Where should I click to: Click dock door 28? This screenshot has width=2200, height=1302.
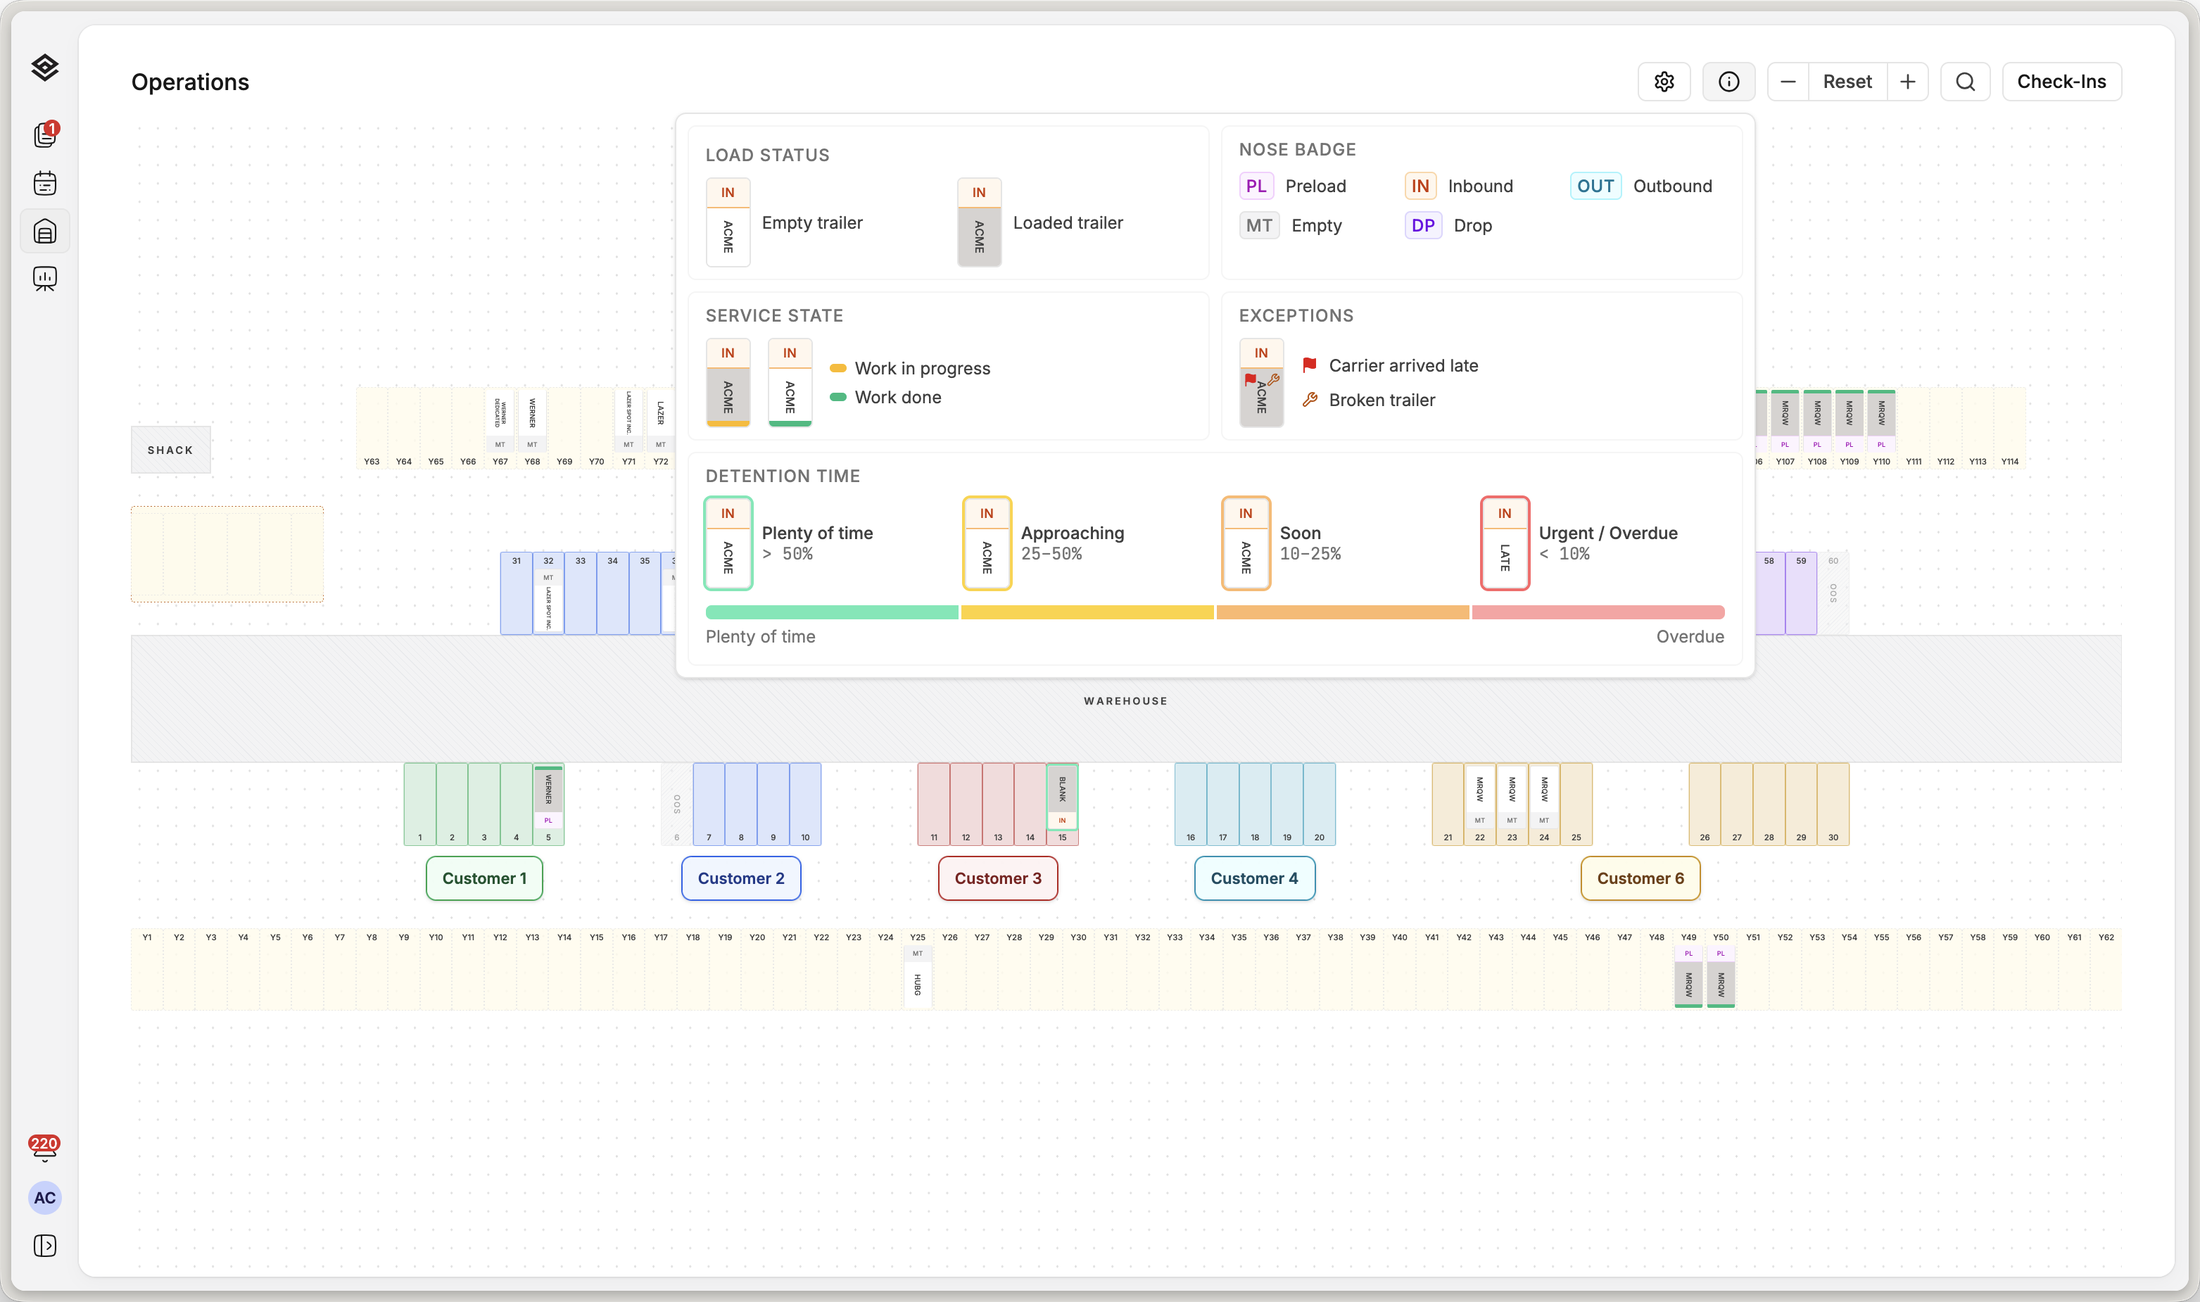click(1769, 804)
